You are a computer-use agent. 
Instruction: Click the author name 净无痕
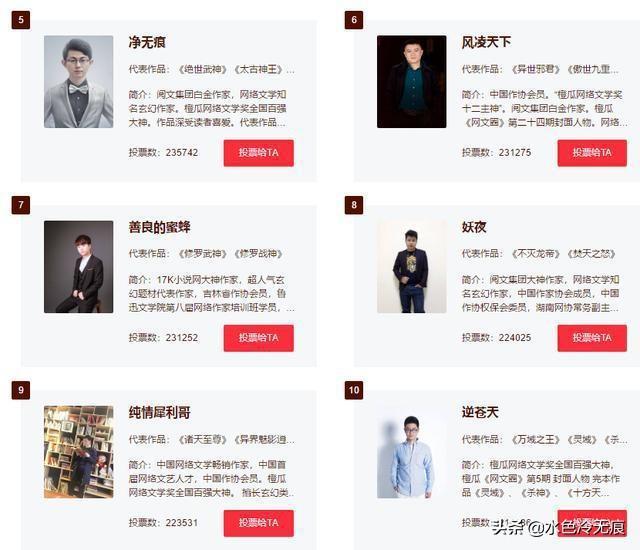pos(147,42)
